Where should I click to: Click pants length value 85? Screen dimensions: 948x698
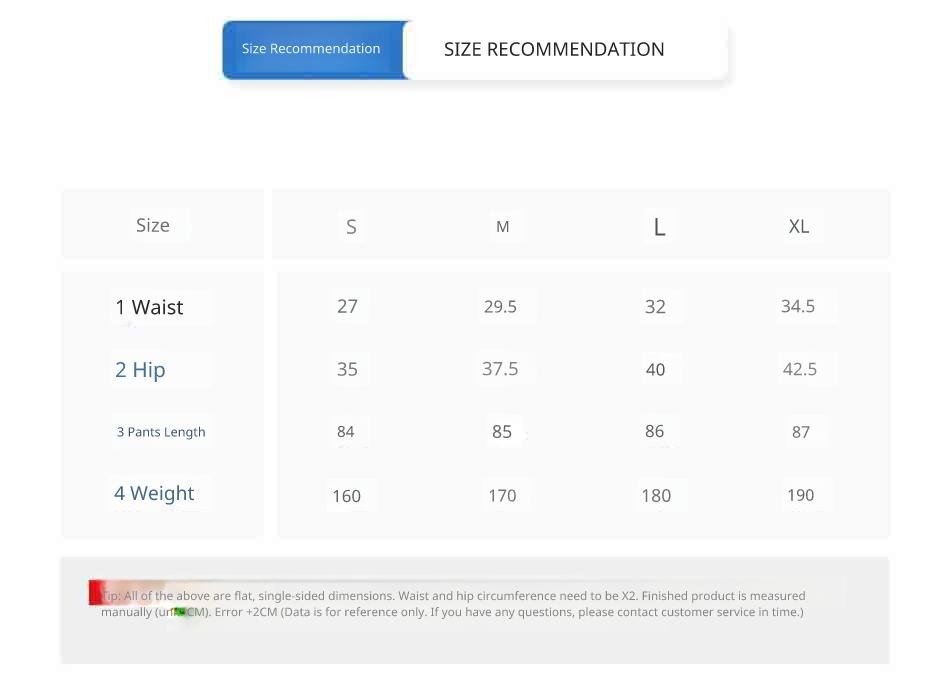click(502, 432)
